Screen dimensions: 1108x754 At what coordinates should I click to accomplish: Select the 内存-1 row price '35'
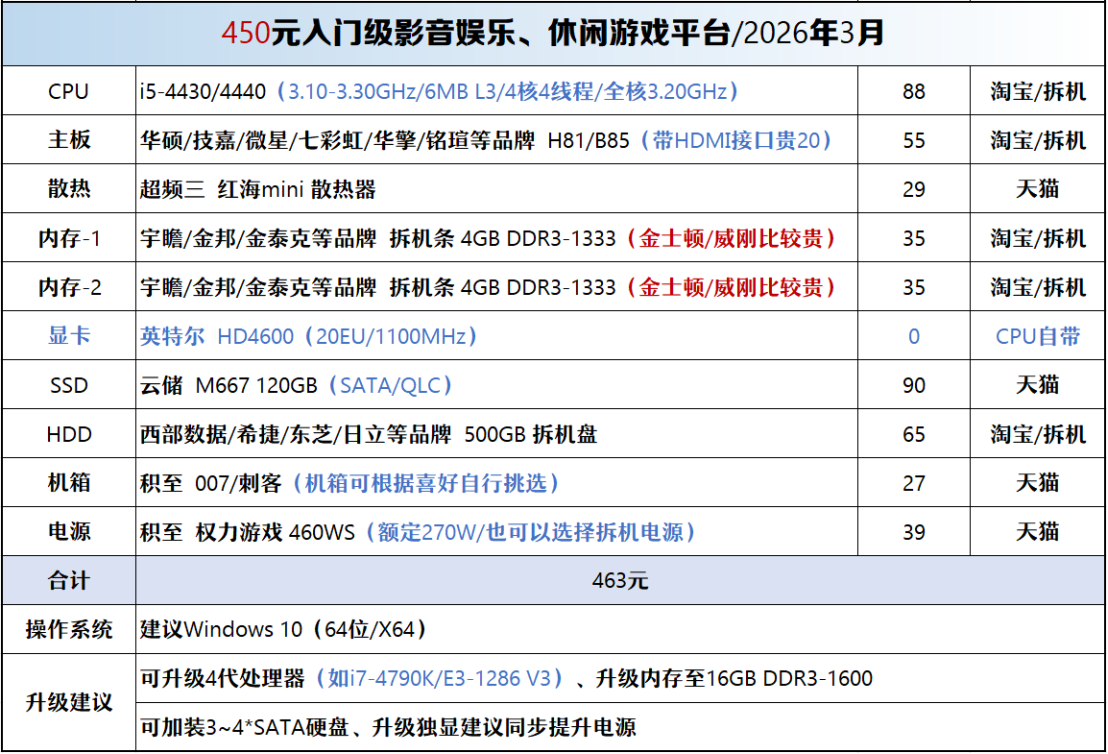click(x=914, y=238)
